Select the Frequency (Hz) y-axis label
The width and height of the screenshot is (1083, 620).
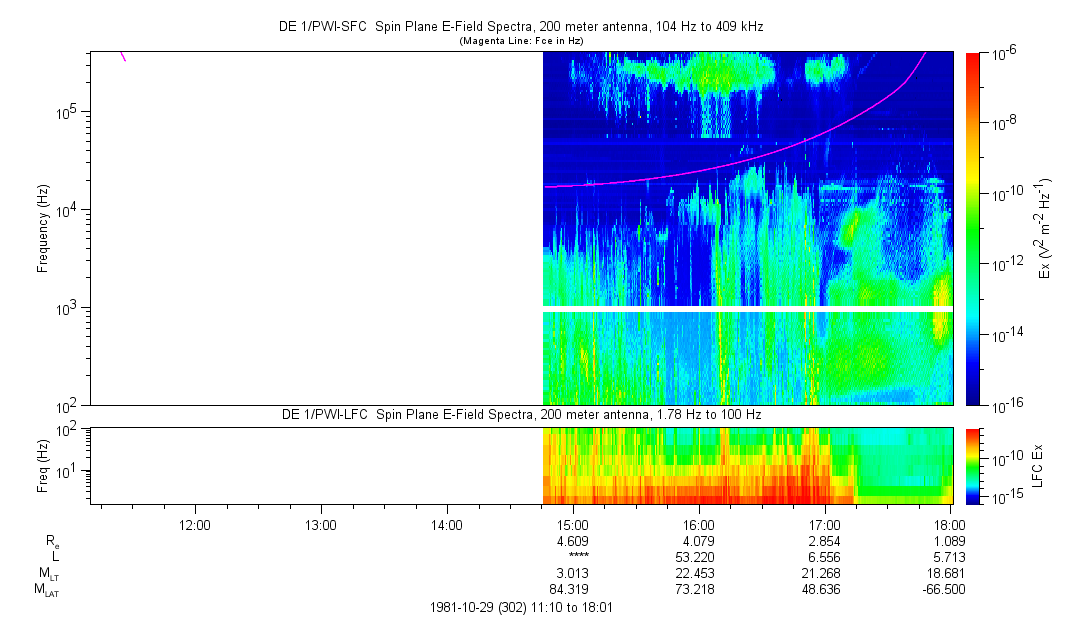(x=43, y=228)
